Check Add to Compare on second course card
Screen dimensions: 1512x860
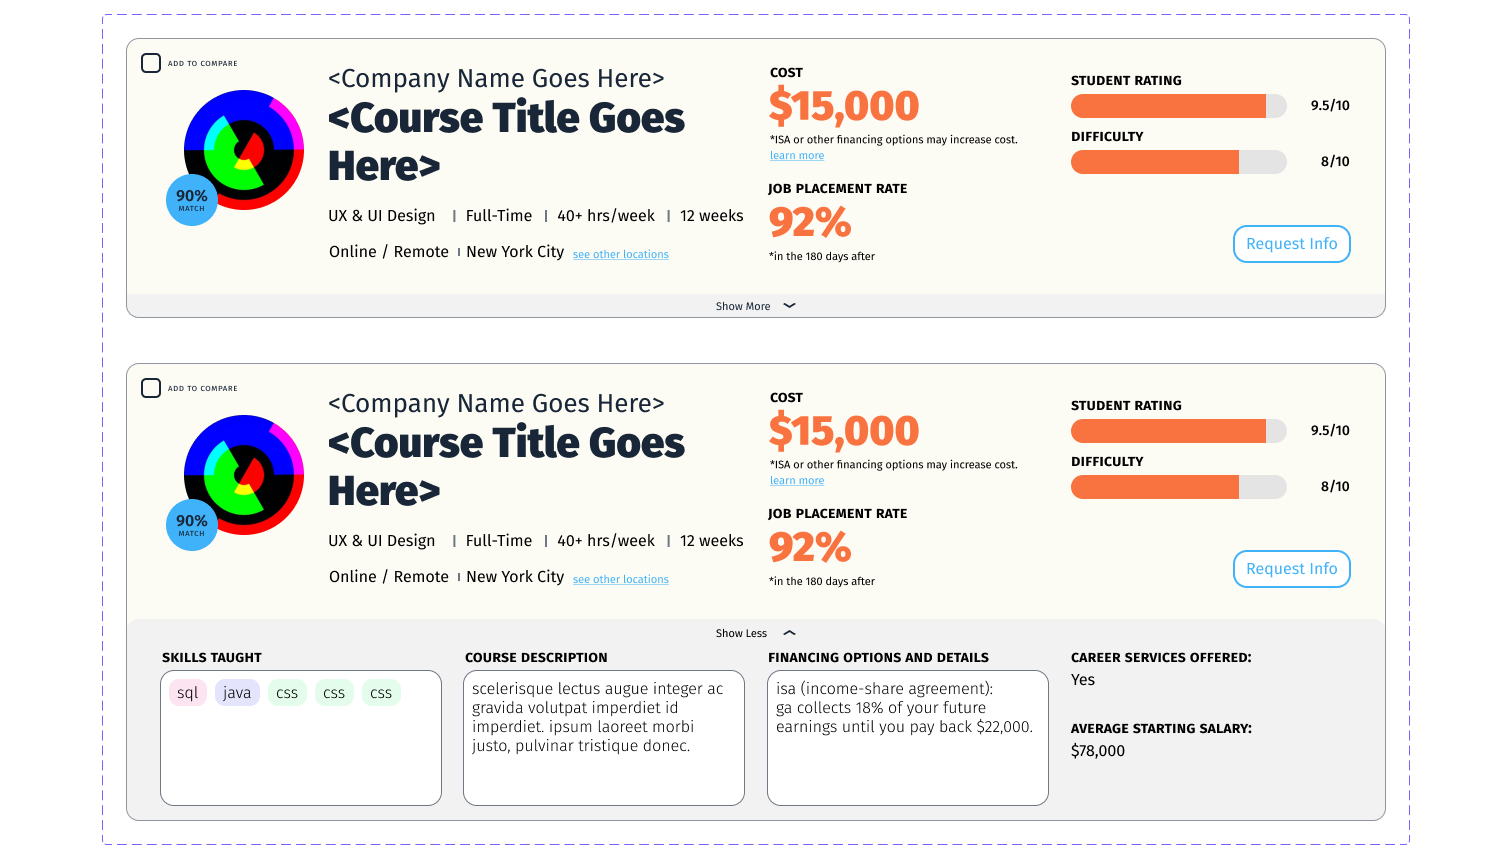tap(151, 388)
